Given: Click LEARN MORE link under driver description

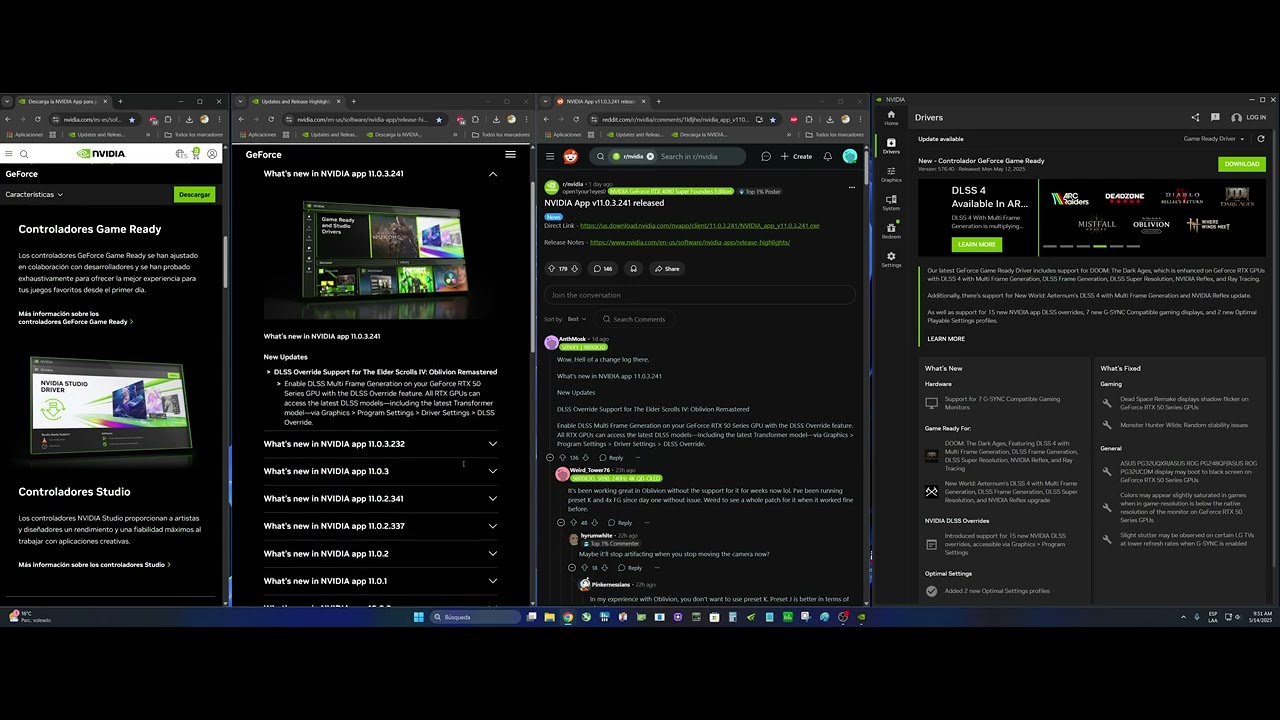Looking at the screenshot, I should tap(946, 339).
